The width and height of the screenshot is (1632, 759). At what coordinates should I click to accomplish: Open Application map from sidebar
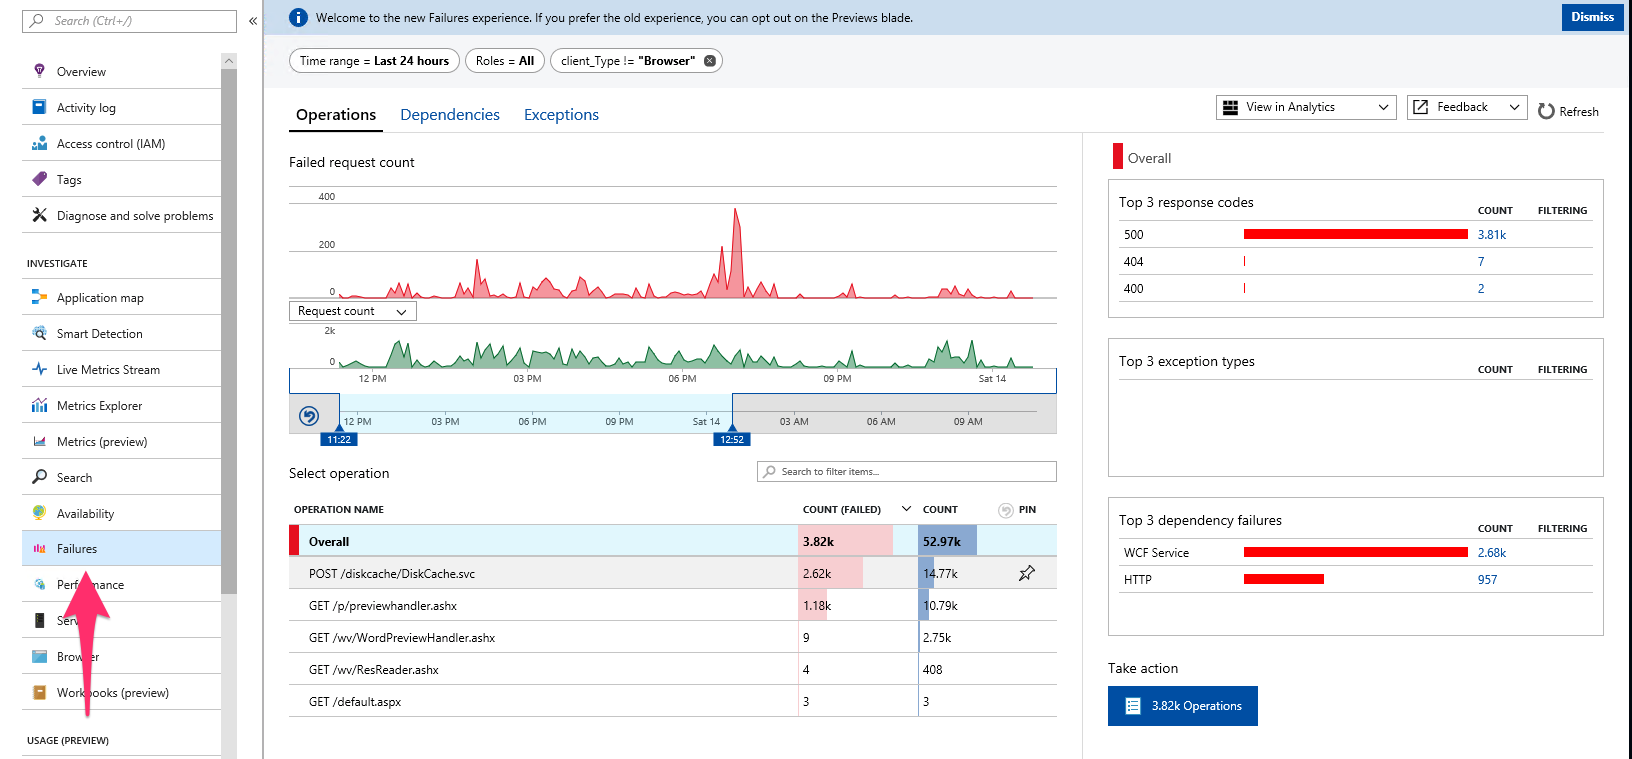100,298
